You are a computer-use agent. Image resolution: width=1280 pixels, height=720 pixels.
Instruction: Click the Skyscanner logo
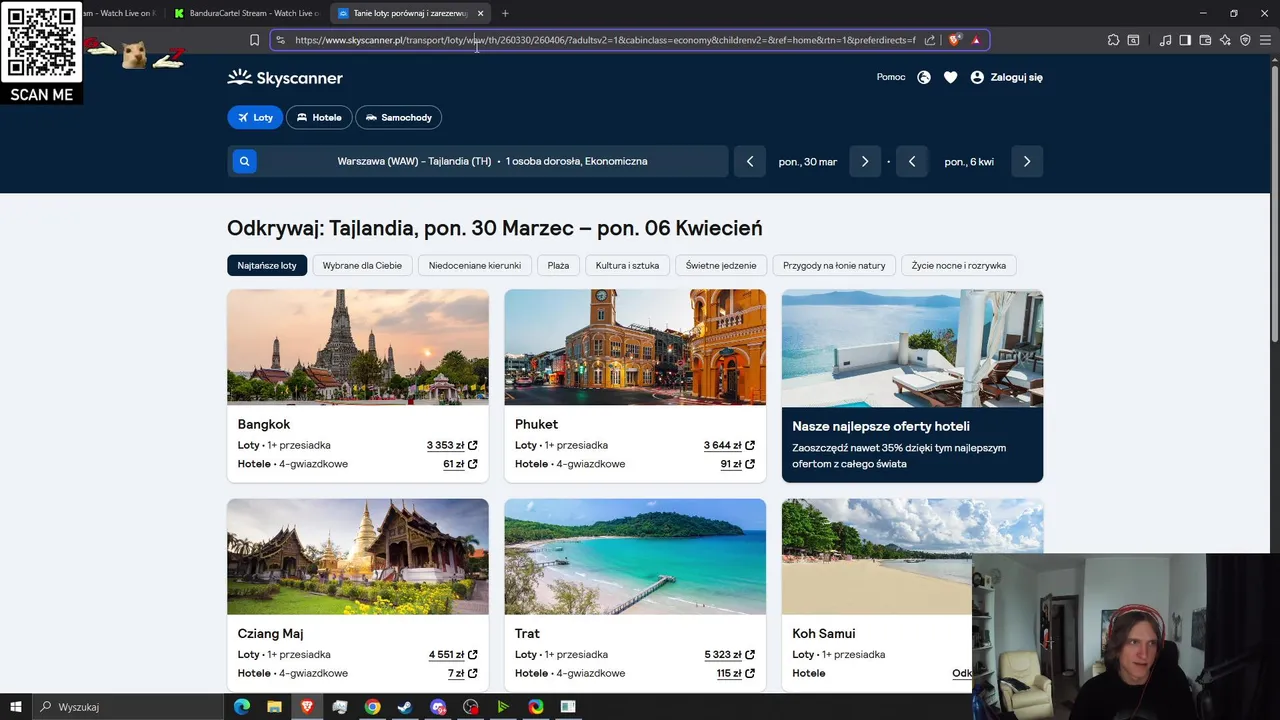[x=285, y=78]
